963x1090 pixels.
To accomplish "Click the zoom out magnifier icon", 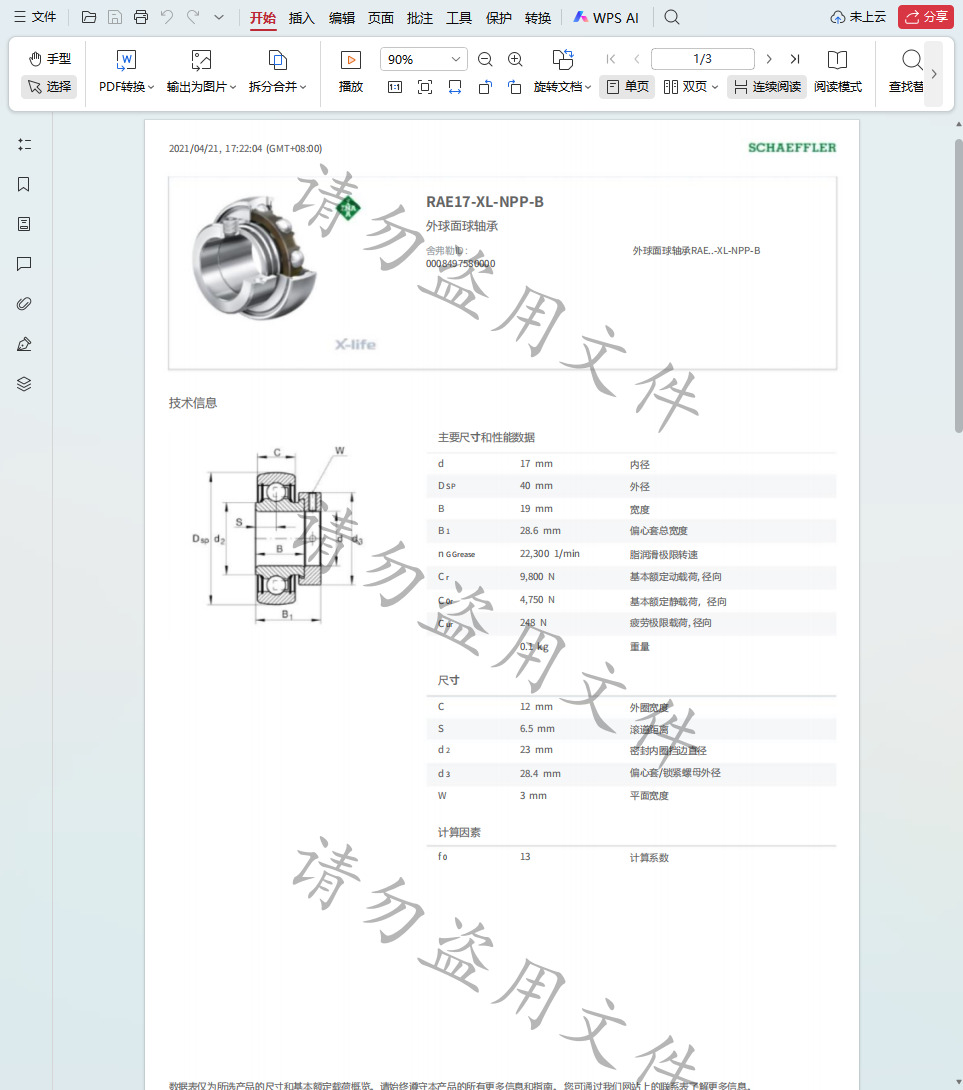I will click(485, 60).
